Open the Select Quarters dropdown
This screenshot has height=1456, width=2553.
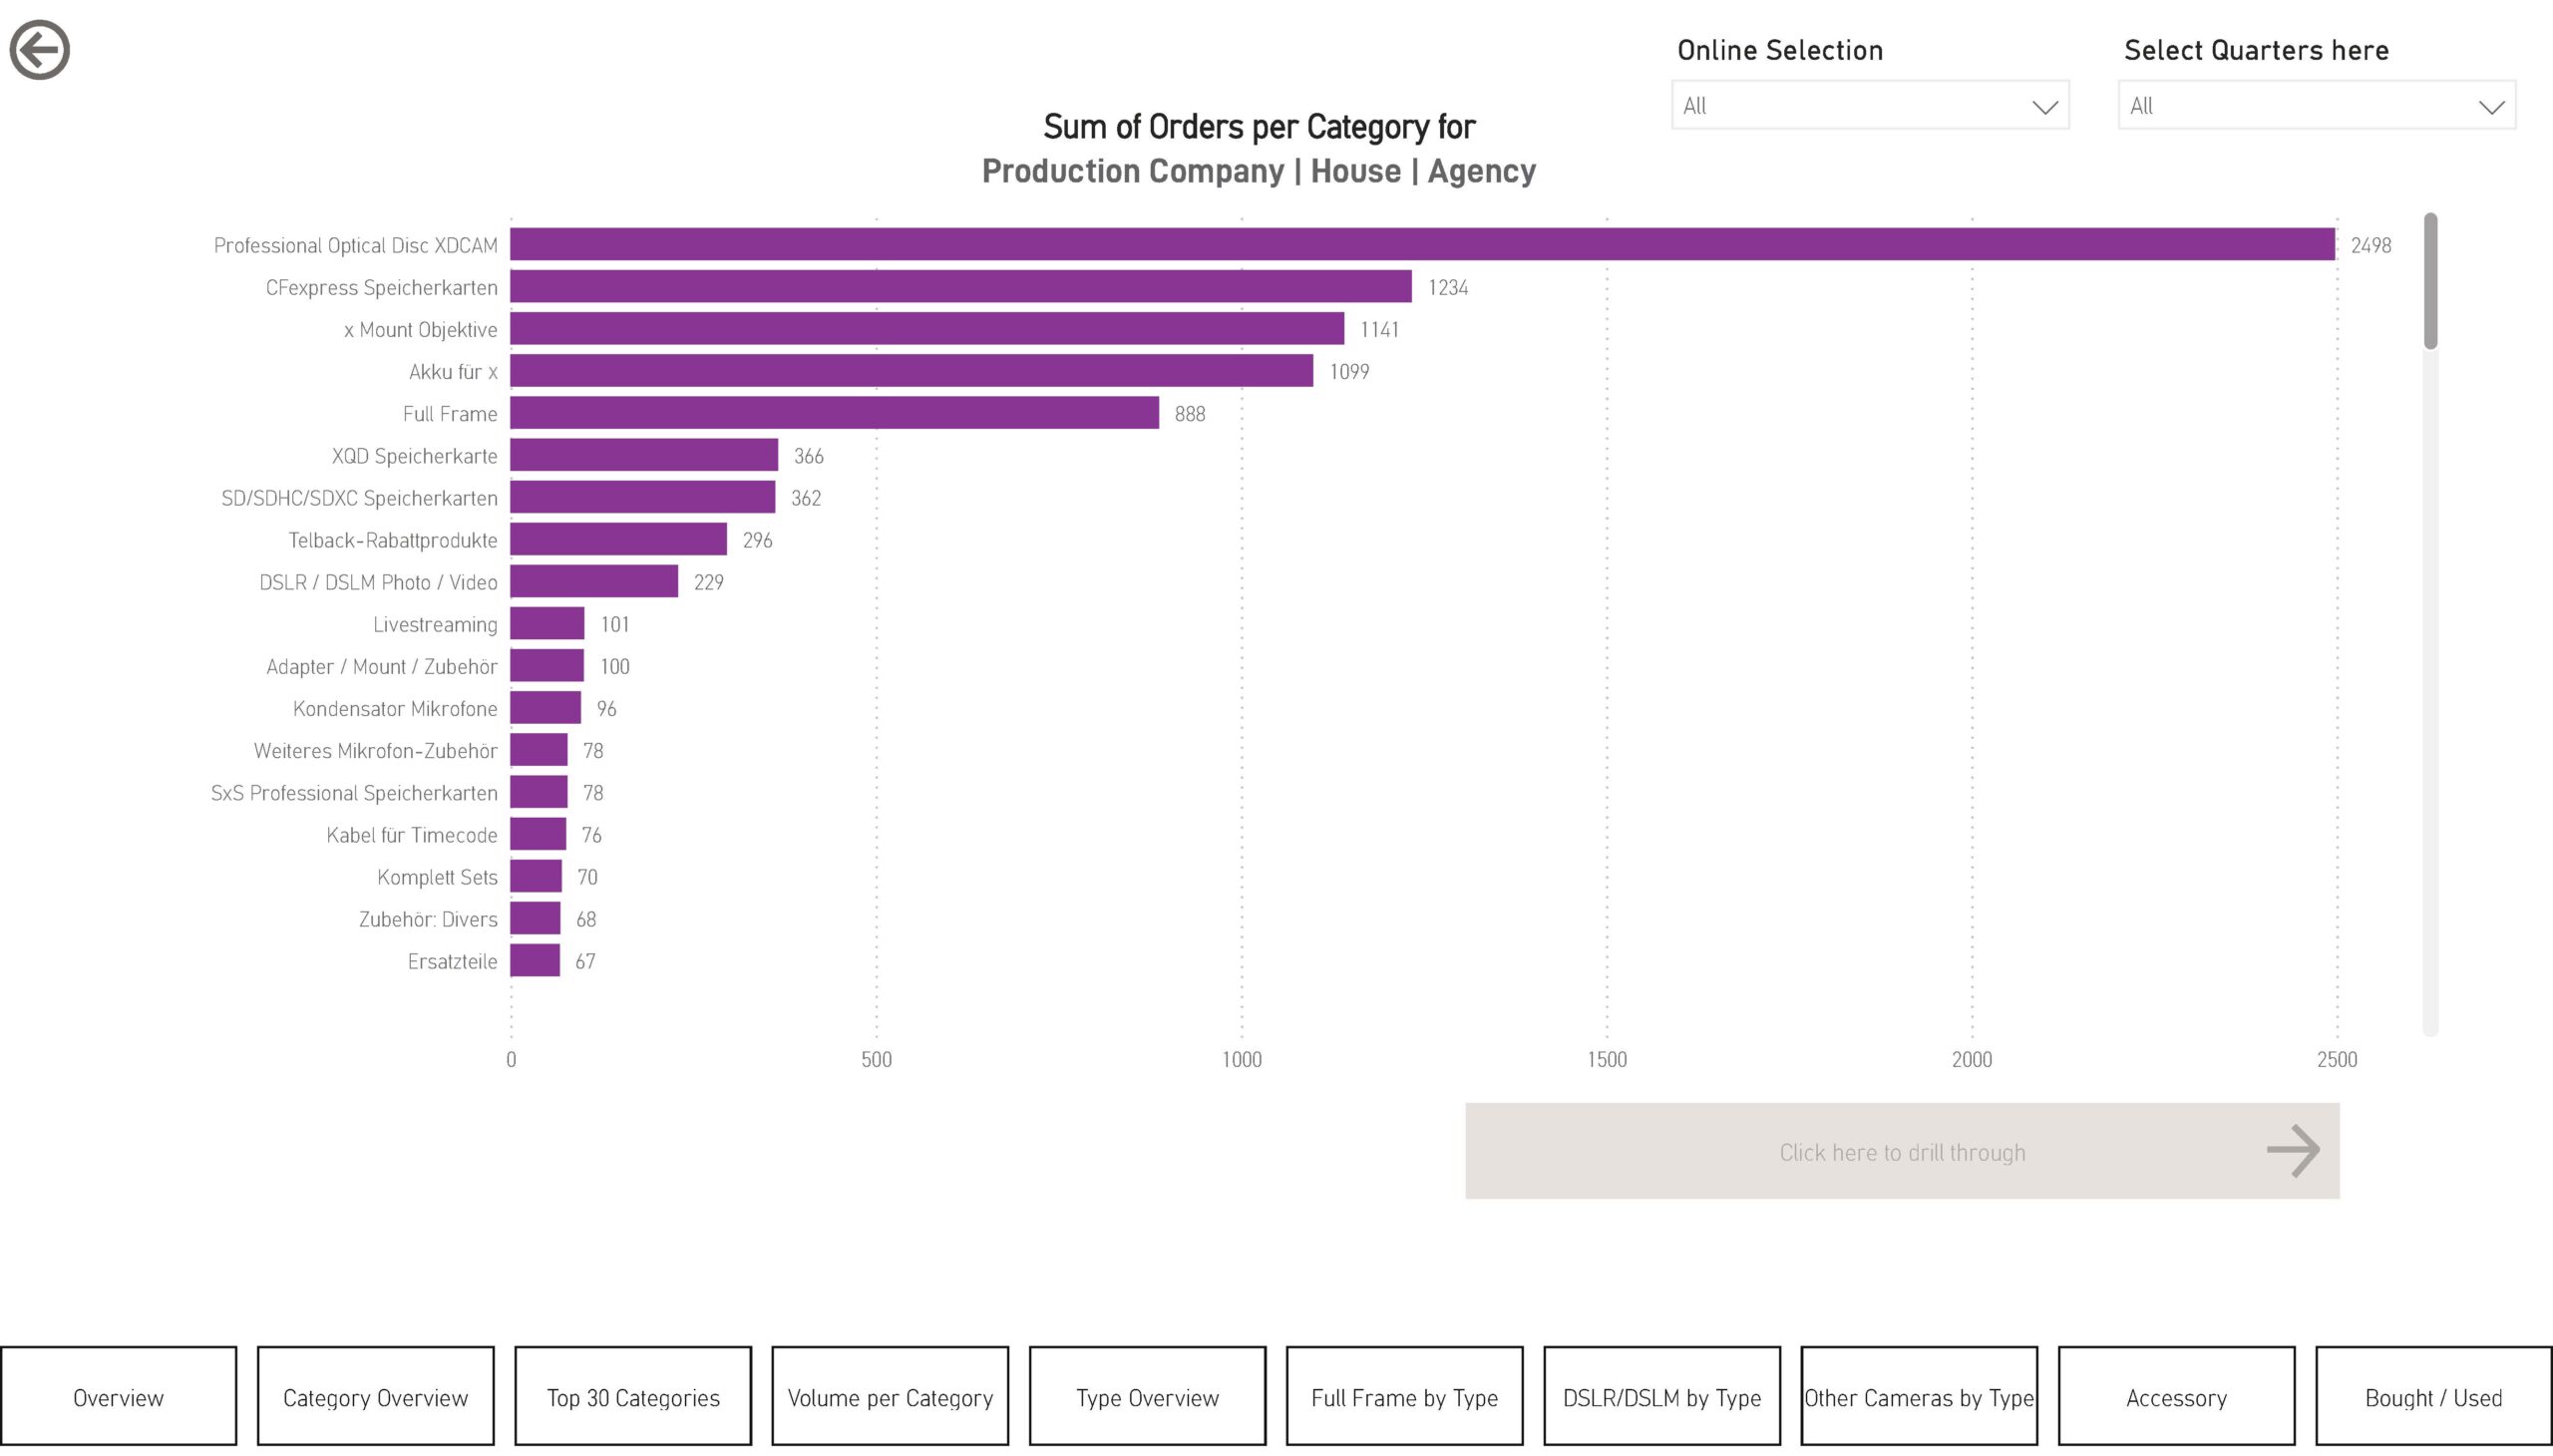[2316, 105]
